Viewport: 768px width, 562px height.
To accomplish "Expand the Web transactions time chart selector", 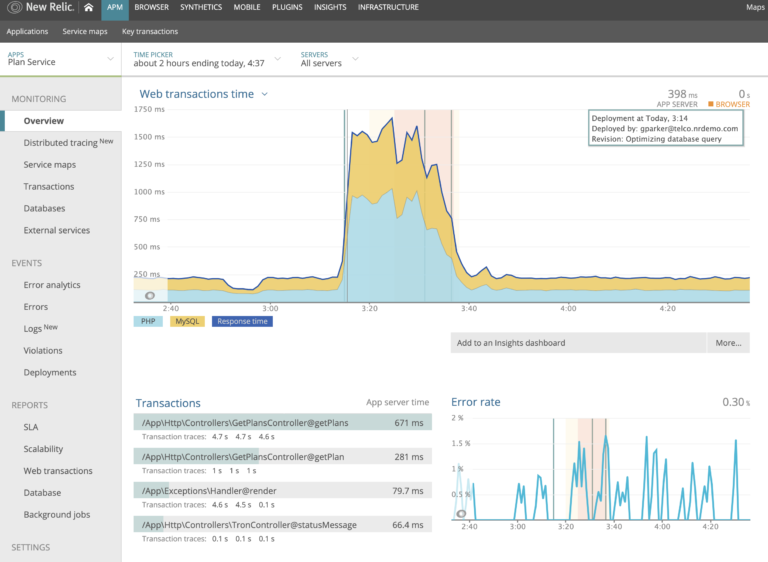I will (265, 94).
